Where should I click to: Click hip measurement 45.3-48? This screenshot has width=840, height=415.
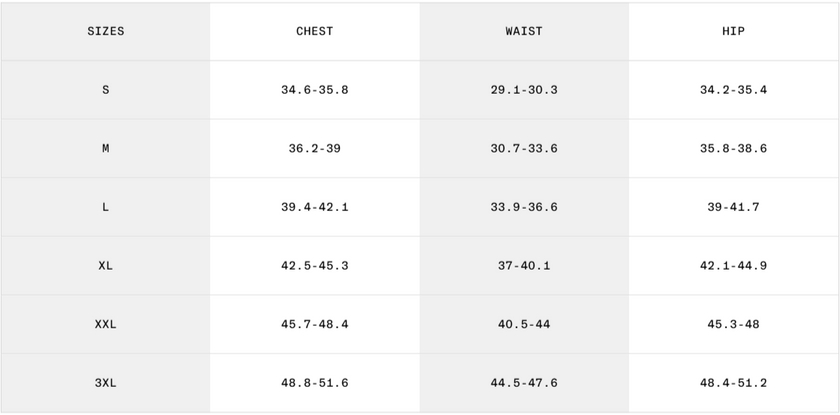coord(733,325)
